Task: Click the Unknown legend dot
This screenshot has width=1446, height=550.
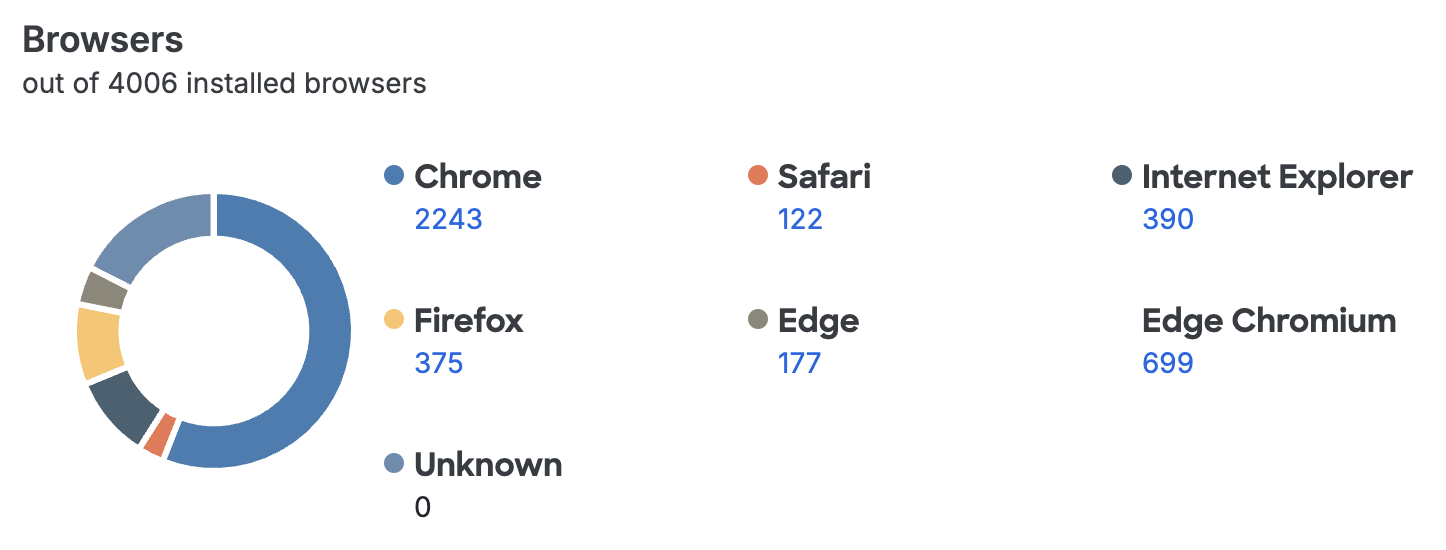Action: click(x=394, y=464)
